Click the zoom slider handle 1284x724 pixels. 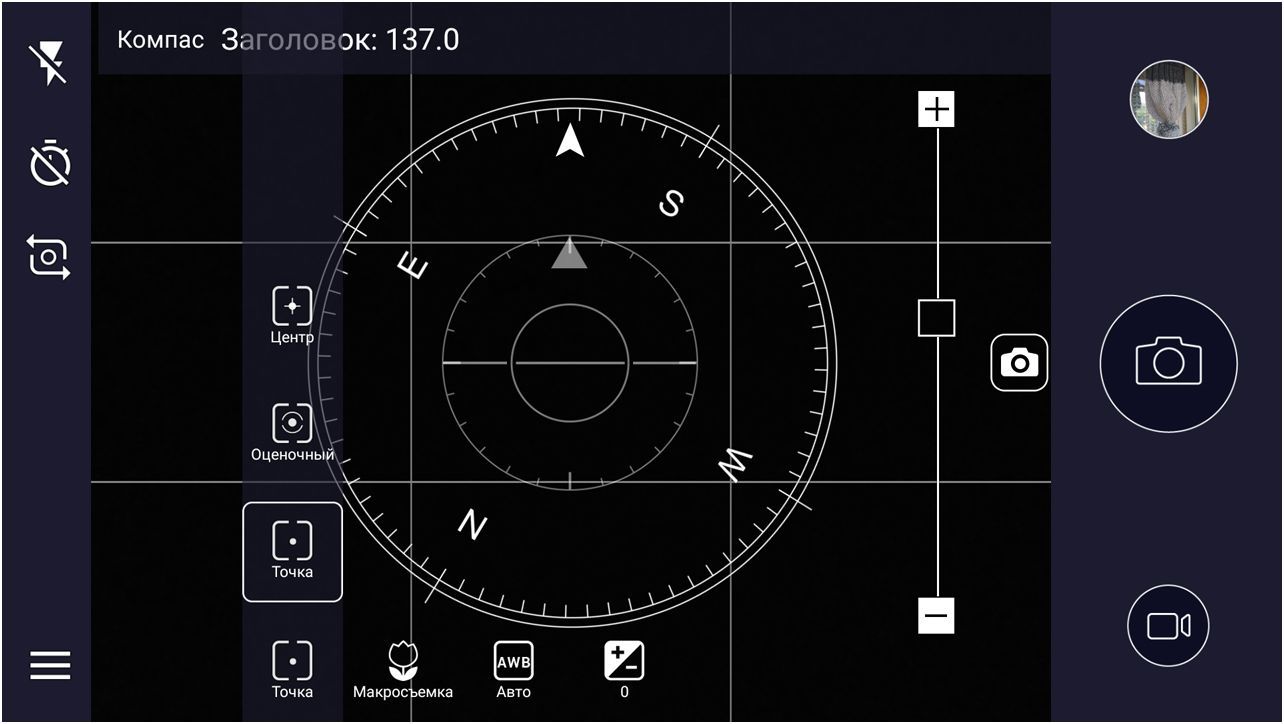coord(936,318)
